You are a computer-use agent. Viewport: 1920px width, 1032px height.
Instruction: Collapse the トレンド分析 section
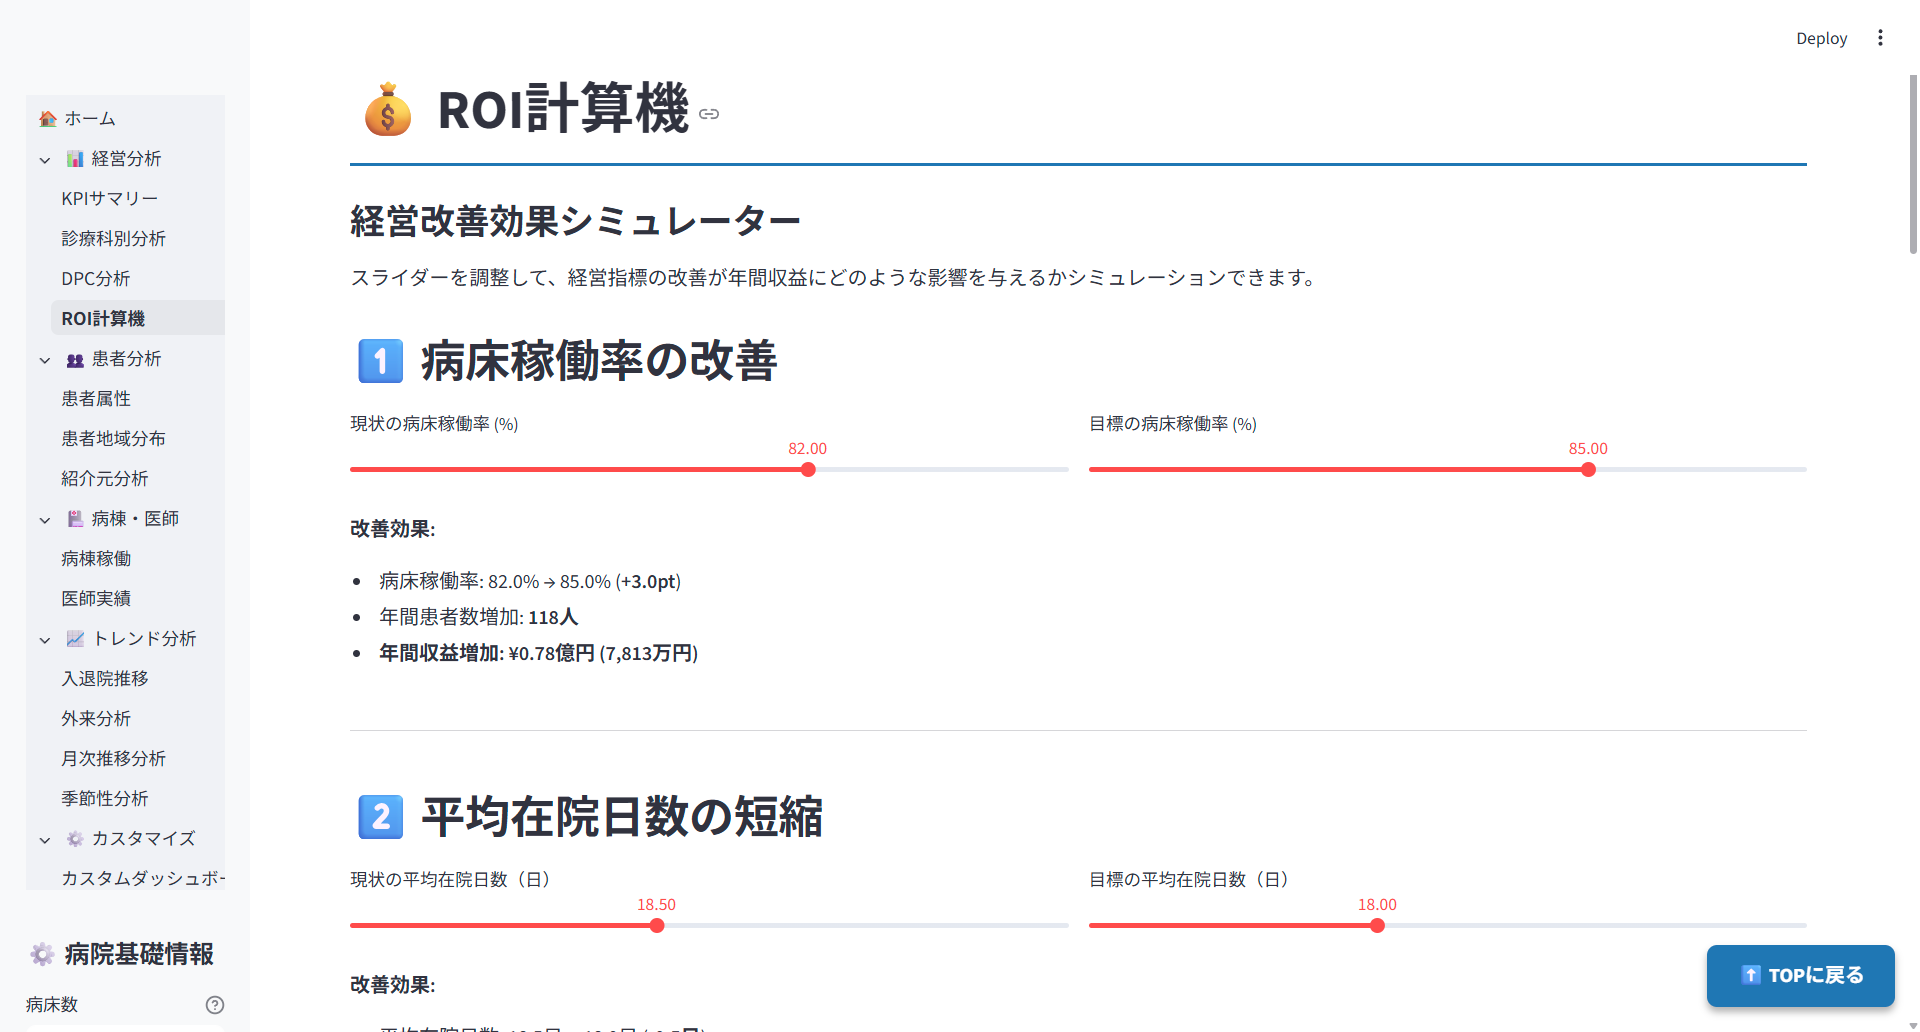(44, 640)
